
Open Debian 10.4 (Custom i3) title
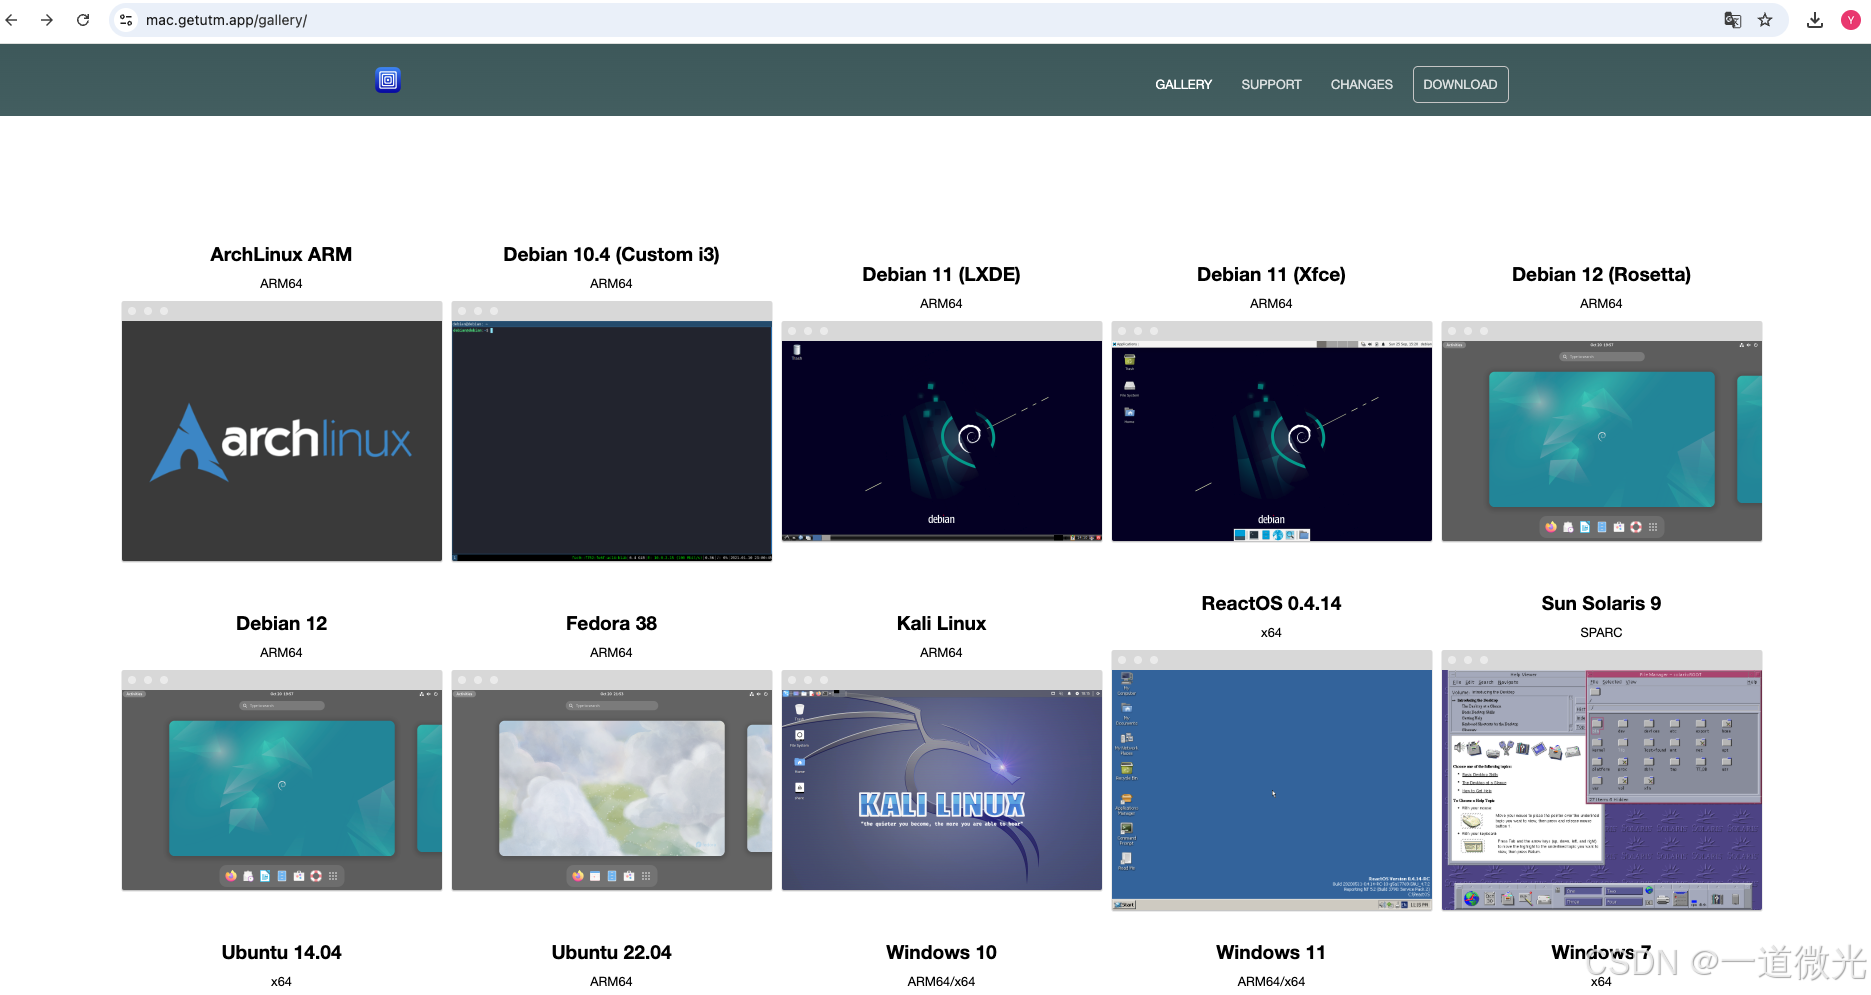pos(611,255)
